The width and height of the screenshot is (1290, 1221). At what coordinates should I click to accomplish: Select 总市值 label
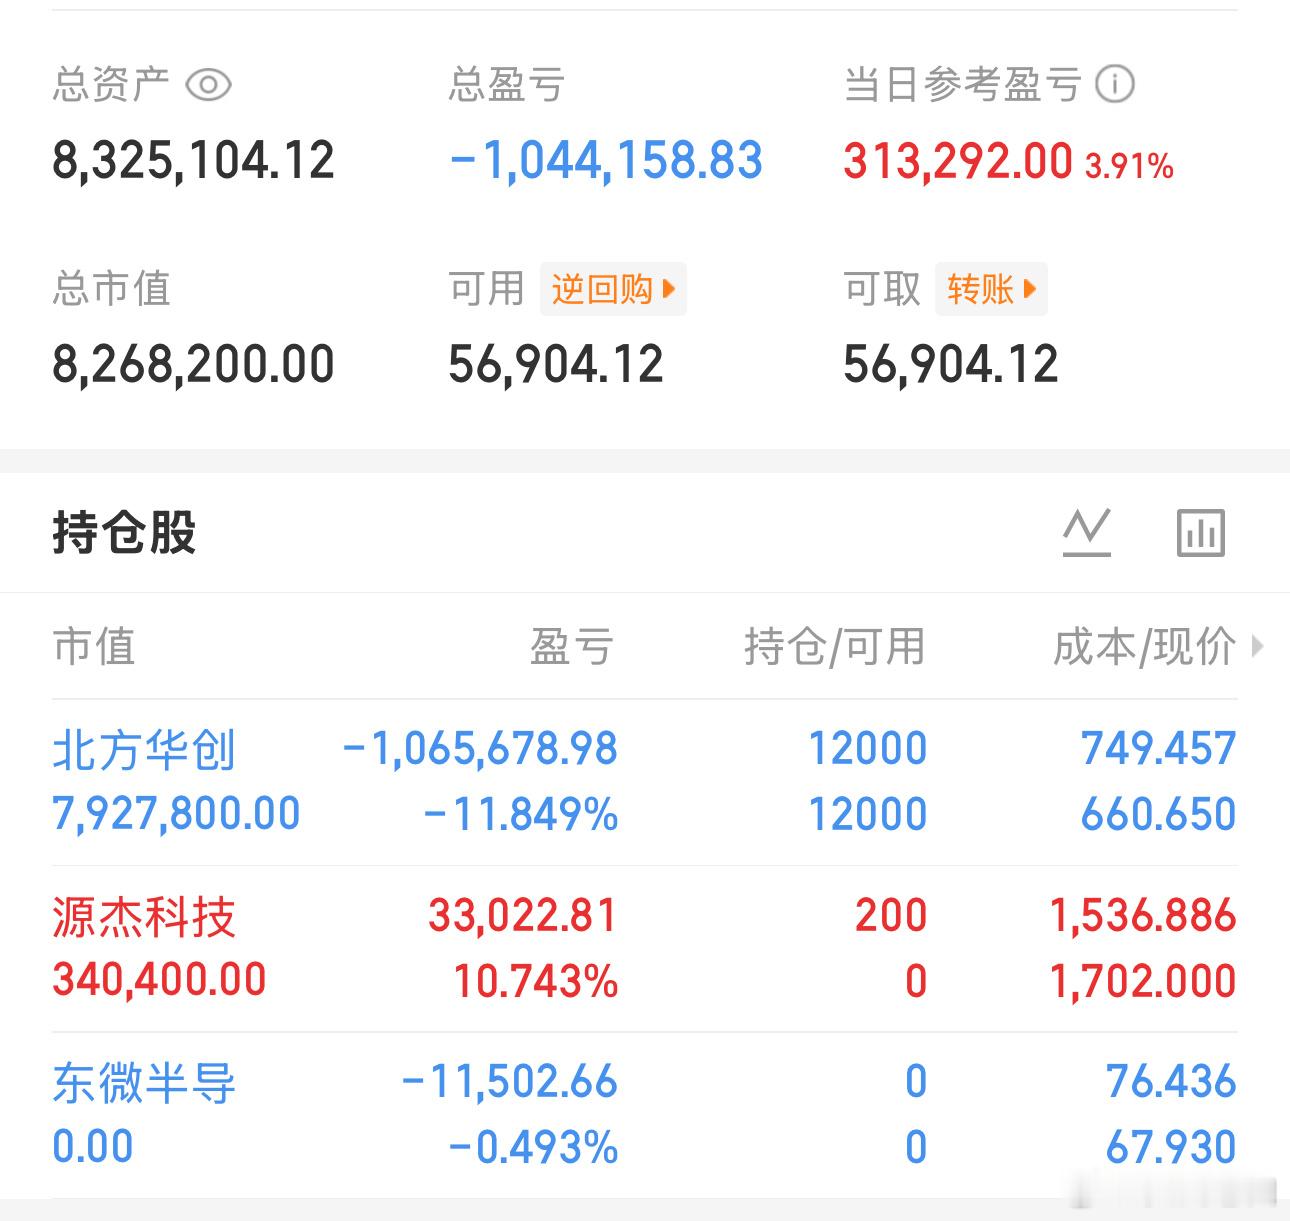click(111, 288)
